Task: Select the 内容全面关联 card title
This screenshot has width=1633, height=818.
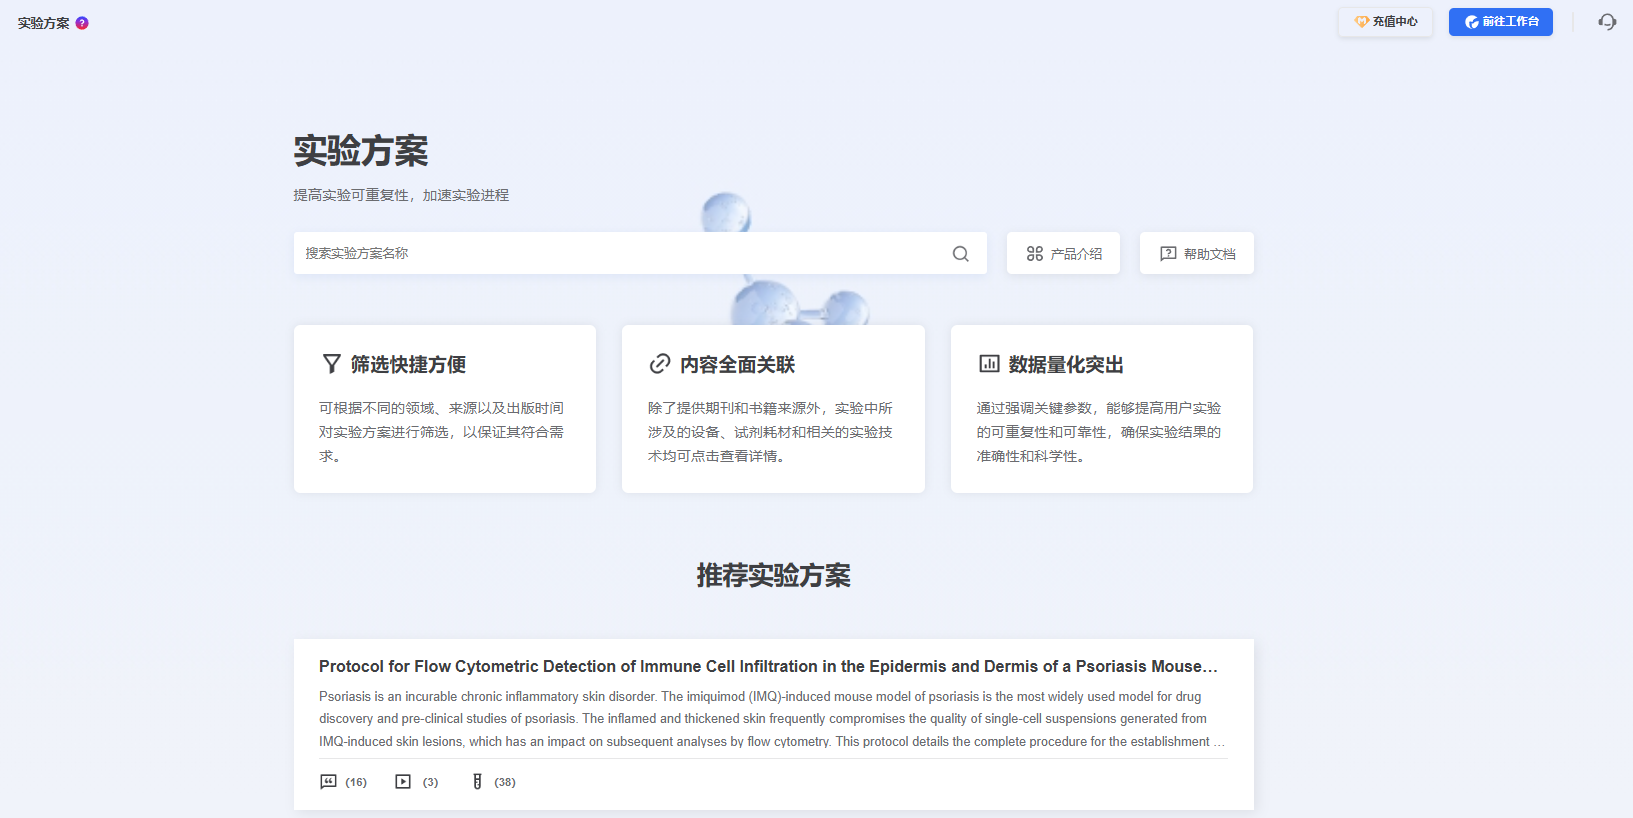Action: (x=738, y=365)
